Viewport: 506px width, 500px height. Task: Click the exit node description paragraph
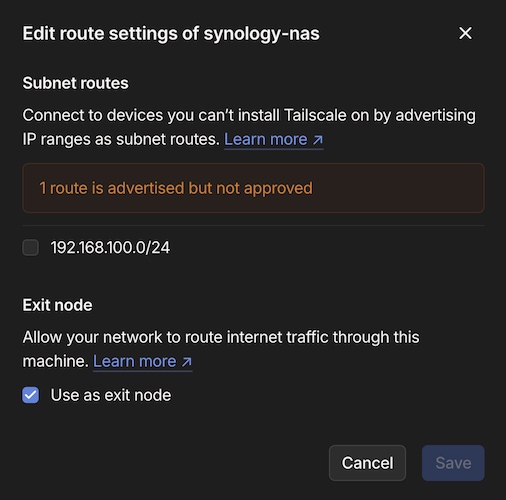coord(221,349)
